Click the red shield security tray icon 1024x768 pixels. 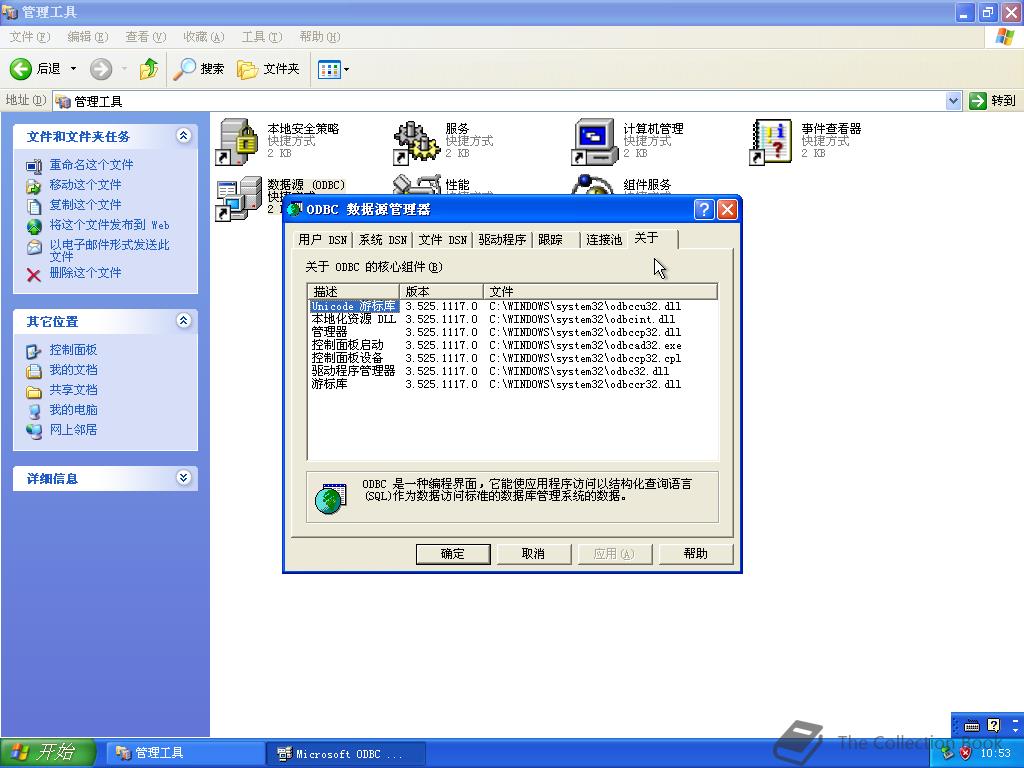[x=966, y=754]
